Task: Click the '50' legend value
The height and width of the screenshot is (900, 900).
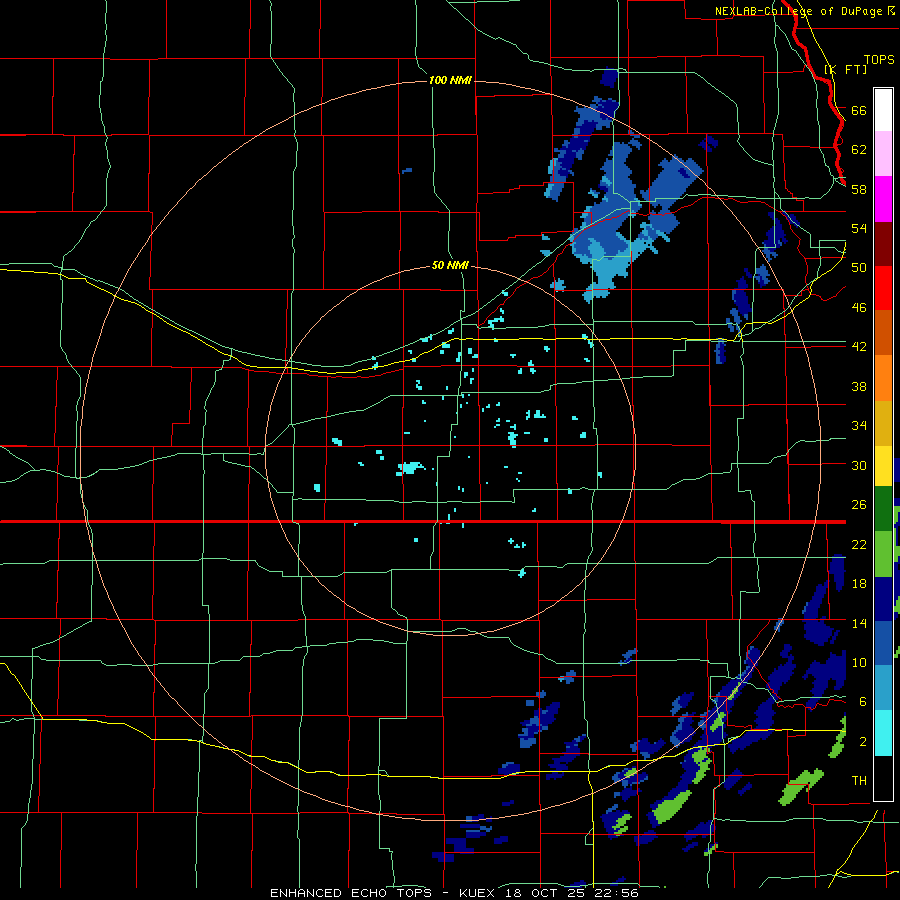Action: coord(859,267)
